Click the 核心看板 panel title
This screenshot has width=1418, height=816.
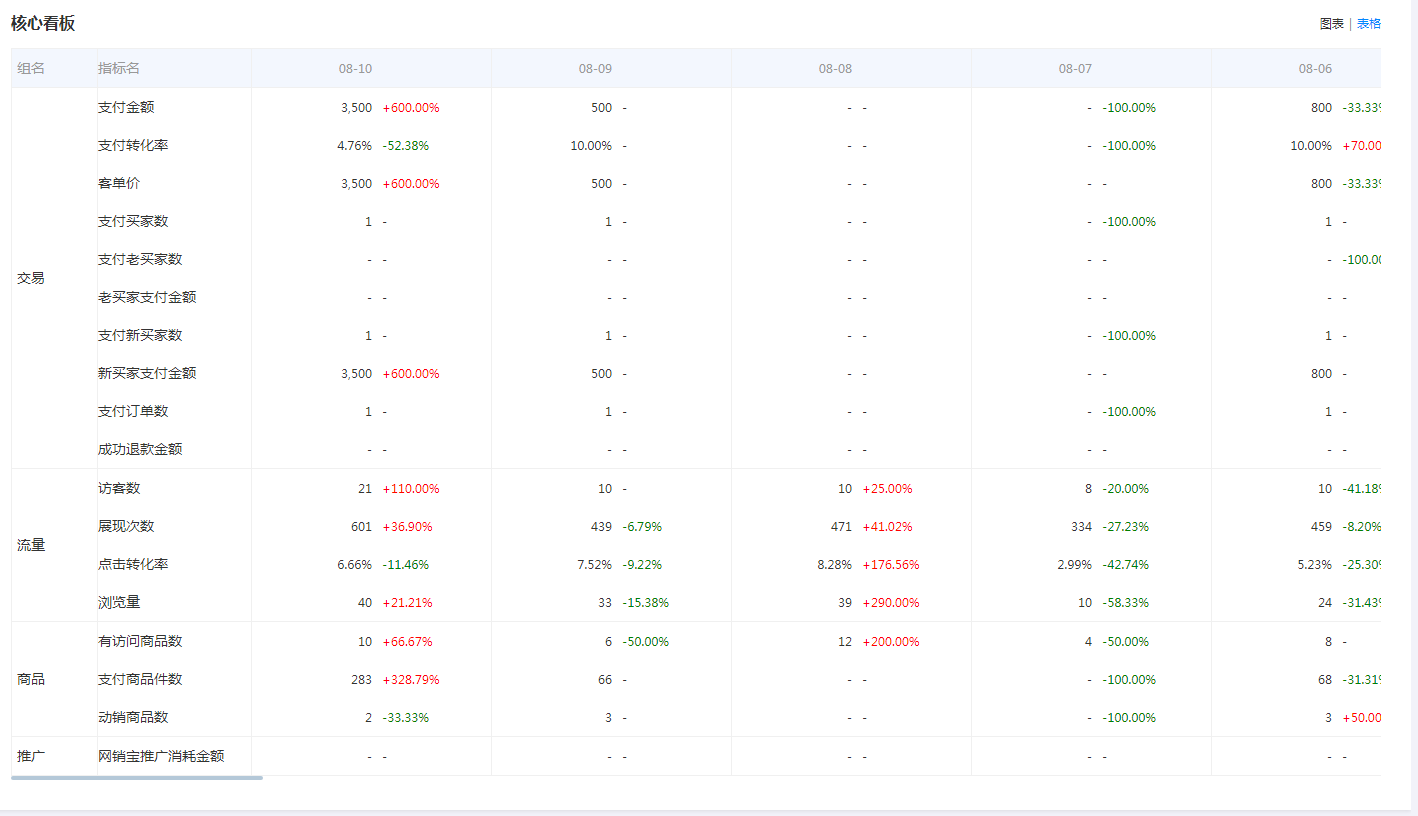[43, 23]
